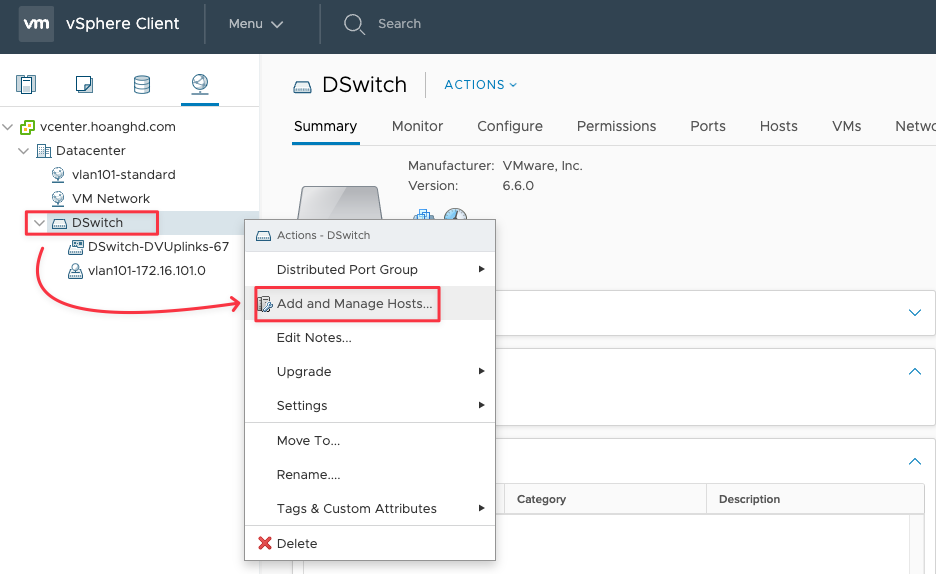Expand the Tags & Custom Attributes submenu arrow

point(481,508)
